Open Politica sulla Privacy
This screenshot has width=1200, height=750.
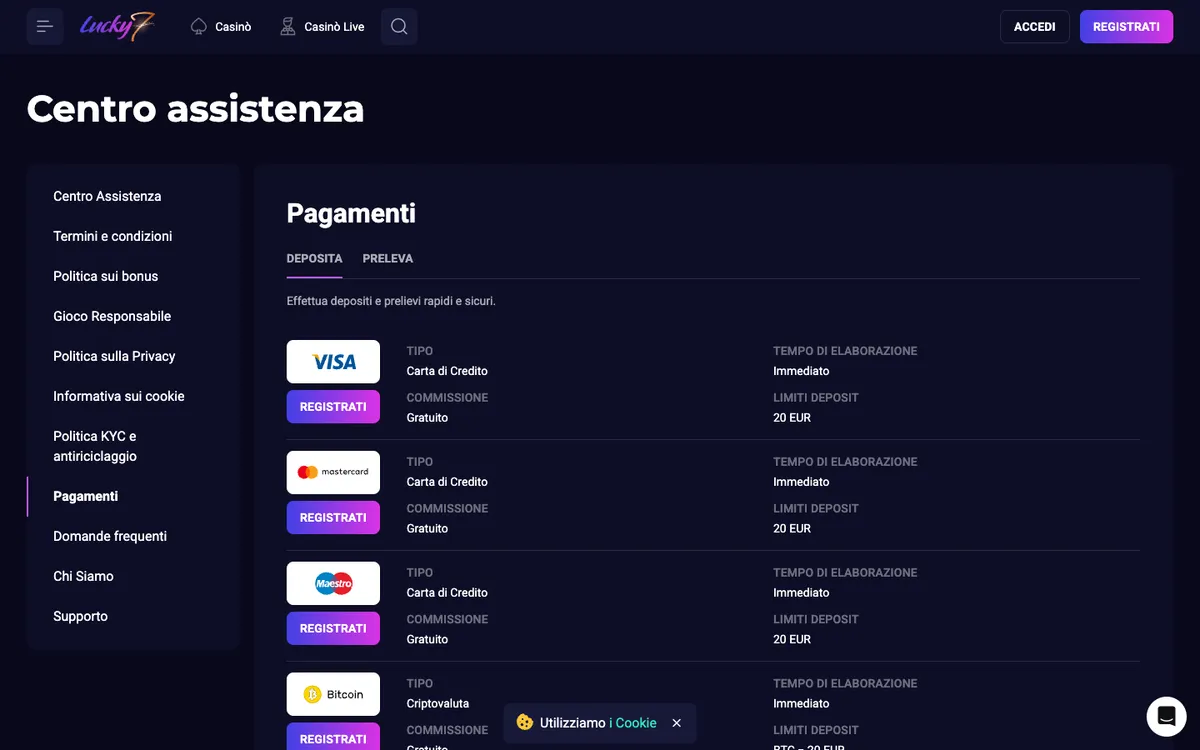click(x=114, y=356)
